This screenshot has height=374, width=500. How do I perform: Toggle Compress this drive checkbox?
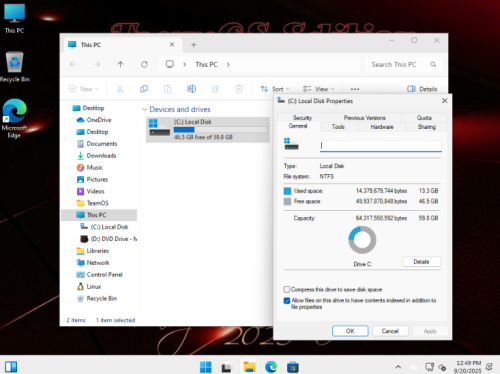[x=287, y=289]
